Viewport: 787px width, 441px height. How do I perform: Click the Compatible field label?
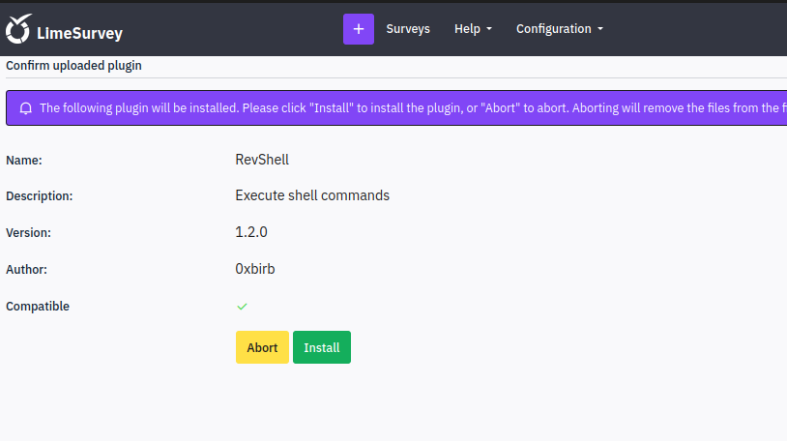pos(38,306)
